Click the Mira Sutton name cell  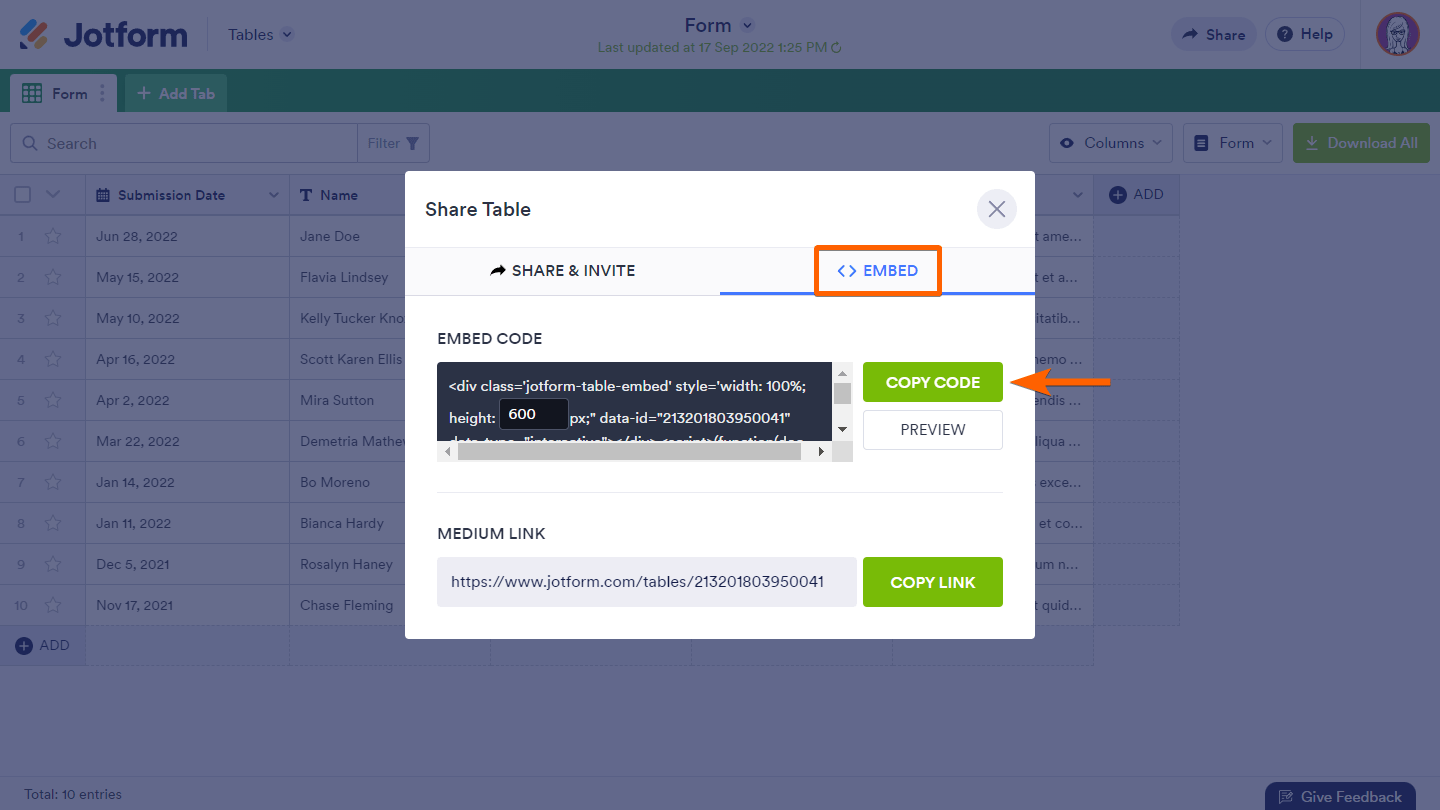coord(348,400)
